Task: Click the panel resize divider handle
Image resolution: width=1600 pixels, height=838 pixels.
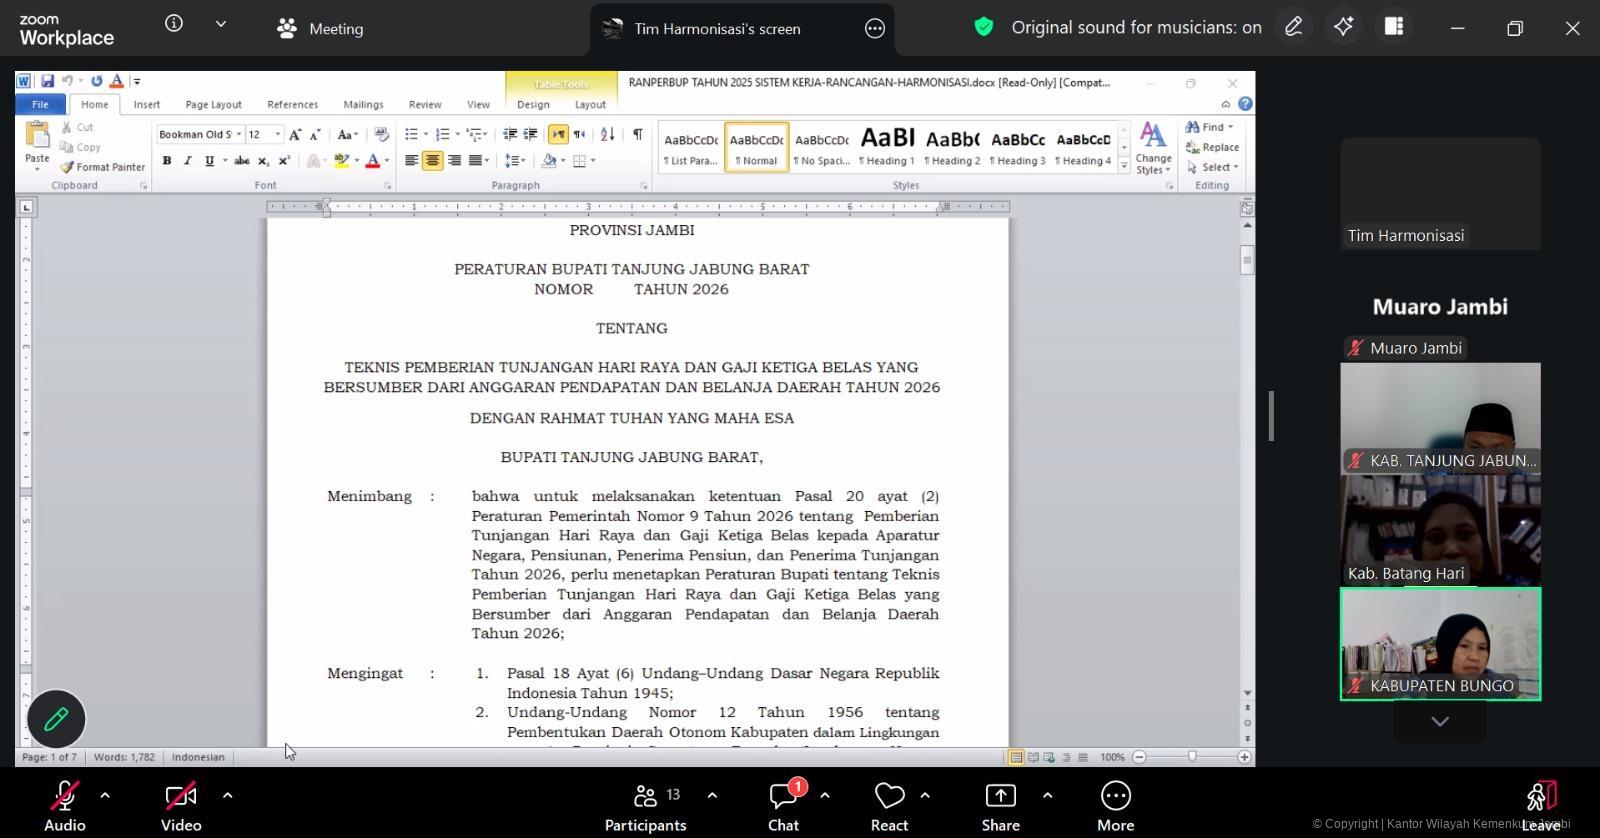Action: coord(1271,415)
